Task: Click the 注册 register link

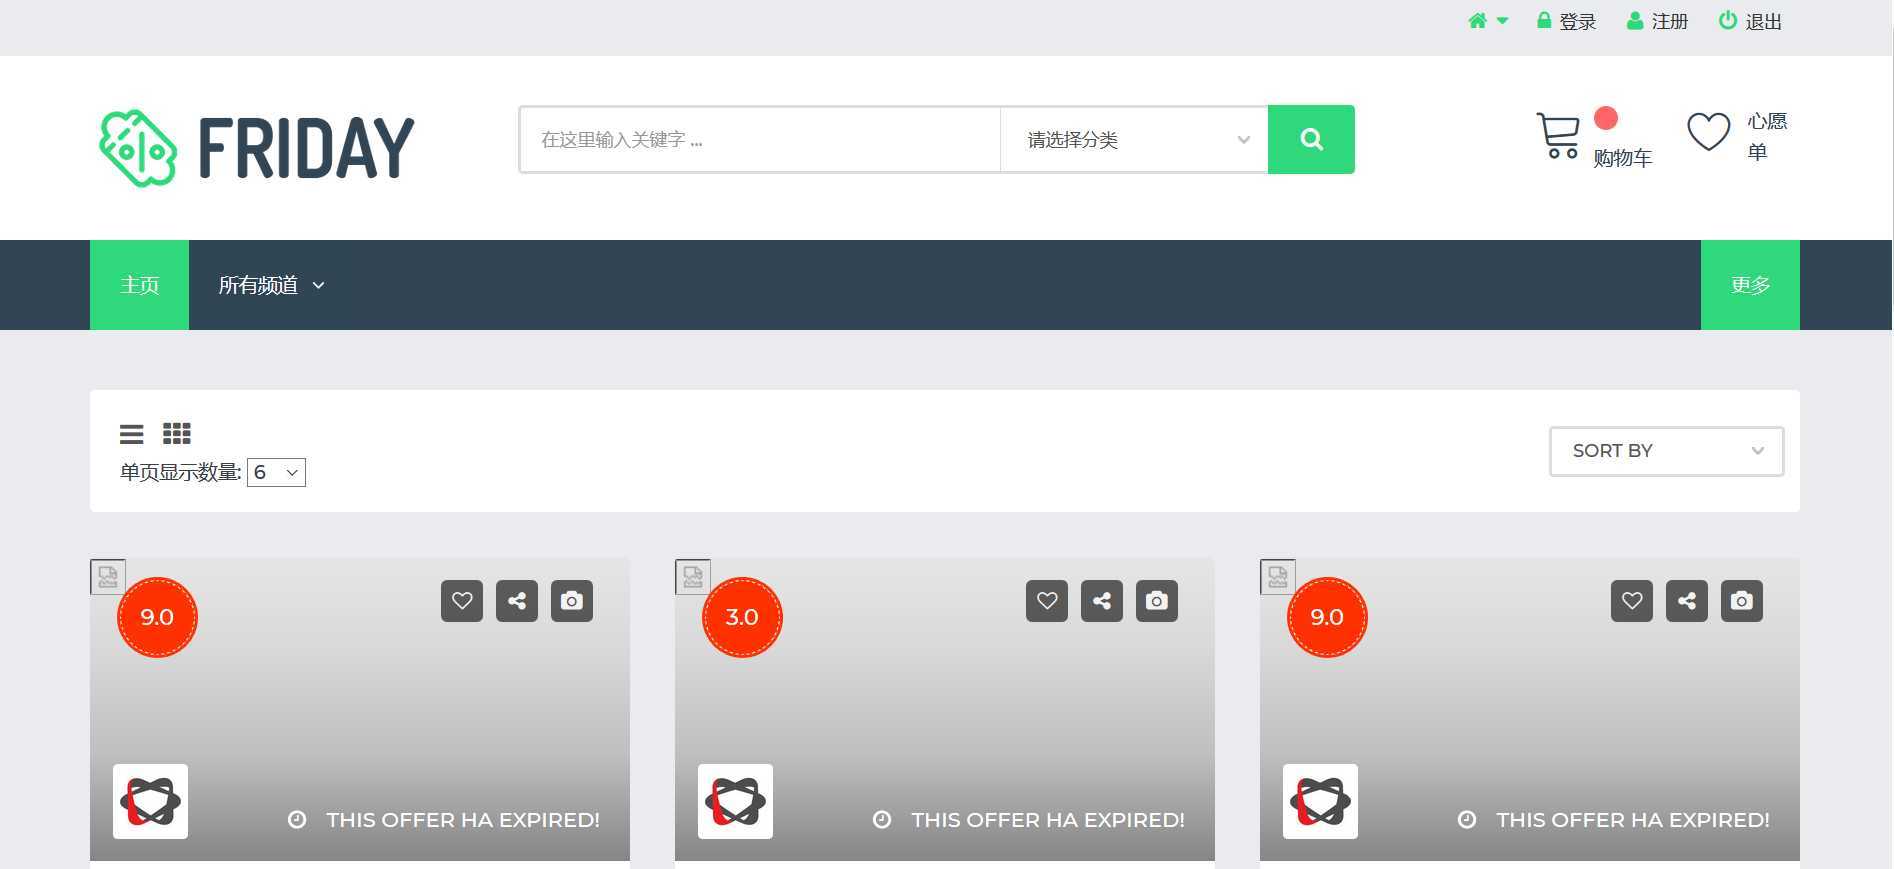Action: coord(1657,21)
